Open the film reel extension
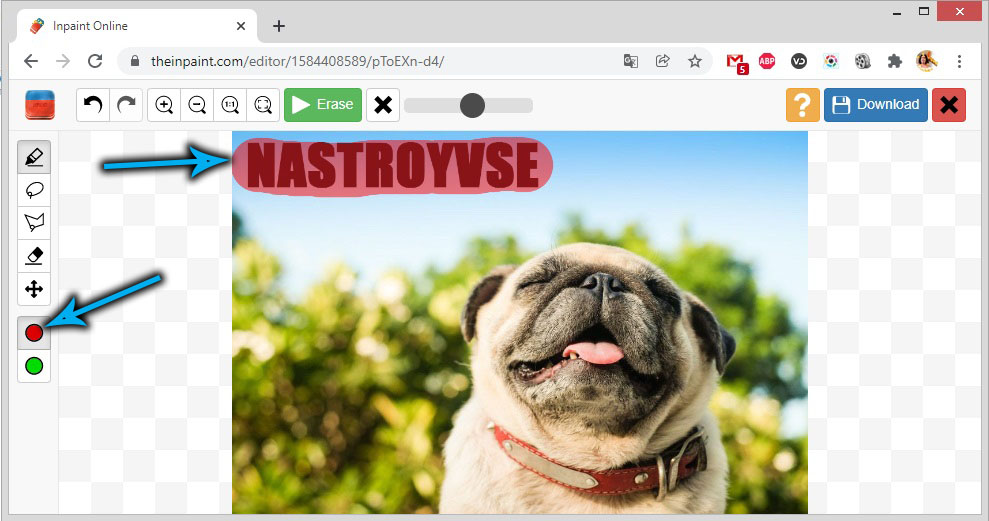The image size is (989, 521). [863, 61]
